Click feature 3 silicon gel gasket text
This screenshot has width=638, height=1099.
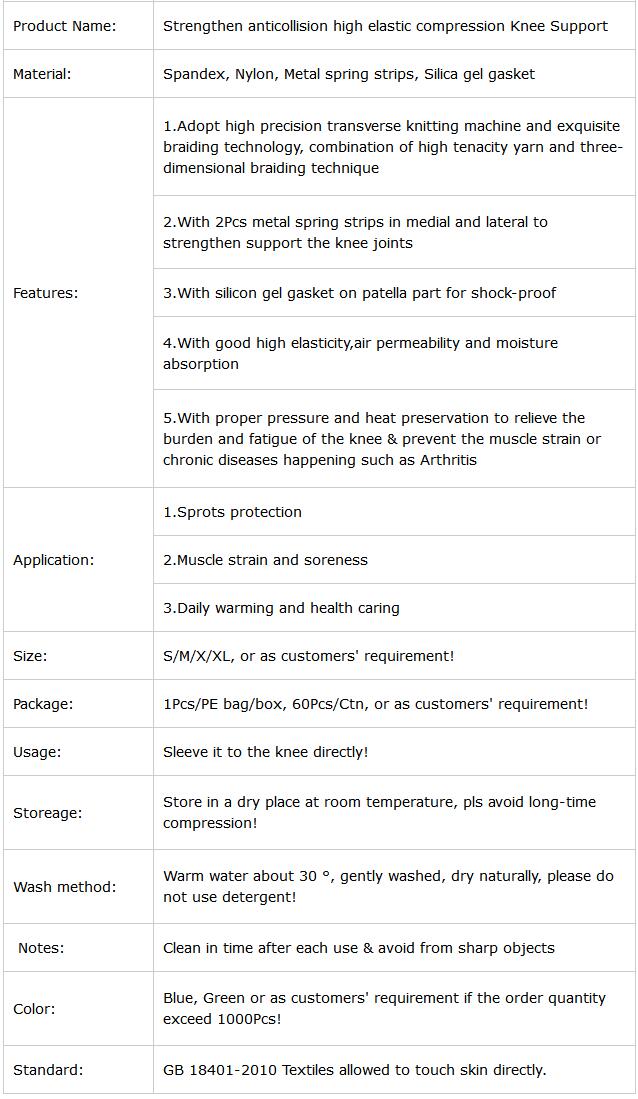(x=359, y=293)
